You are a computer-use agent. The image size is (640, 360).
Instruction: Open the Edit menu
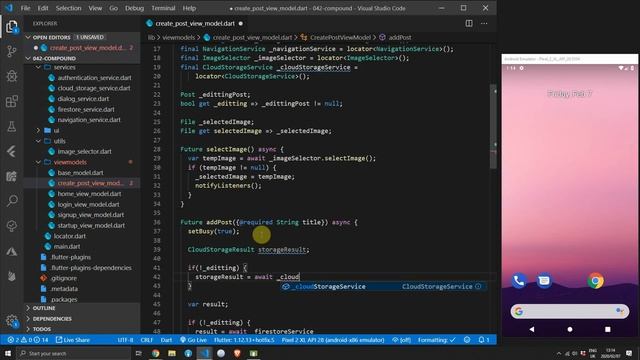(x=43, y=8)
